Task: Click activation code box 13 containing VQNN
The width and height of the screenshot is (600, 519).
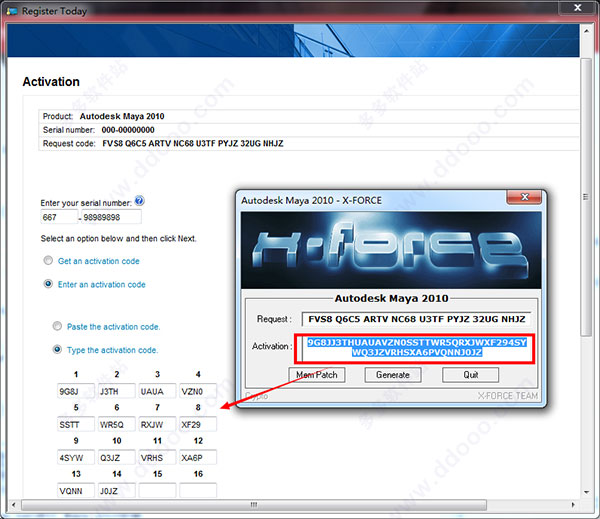Action: (76, 491)
